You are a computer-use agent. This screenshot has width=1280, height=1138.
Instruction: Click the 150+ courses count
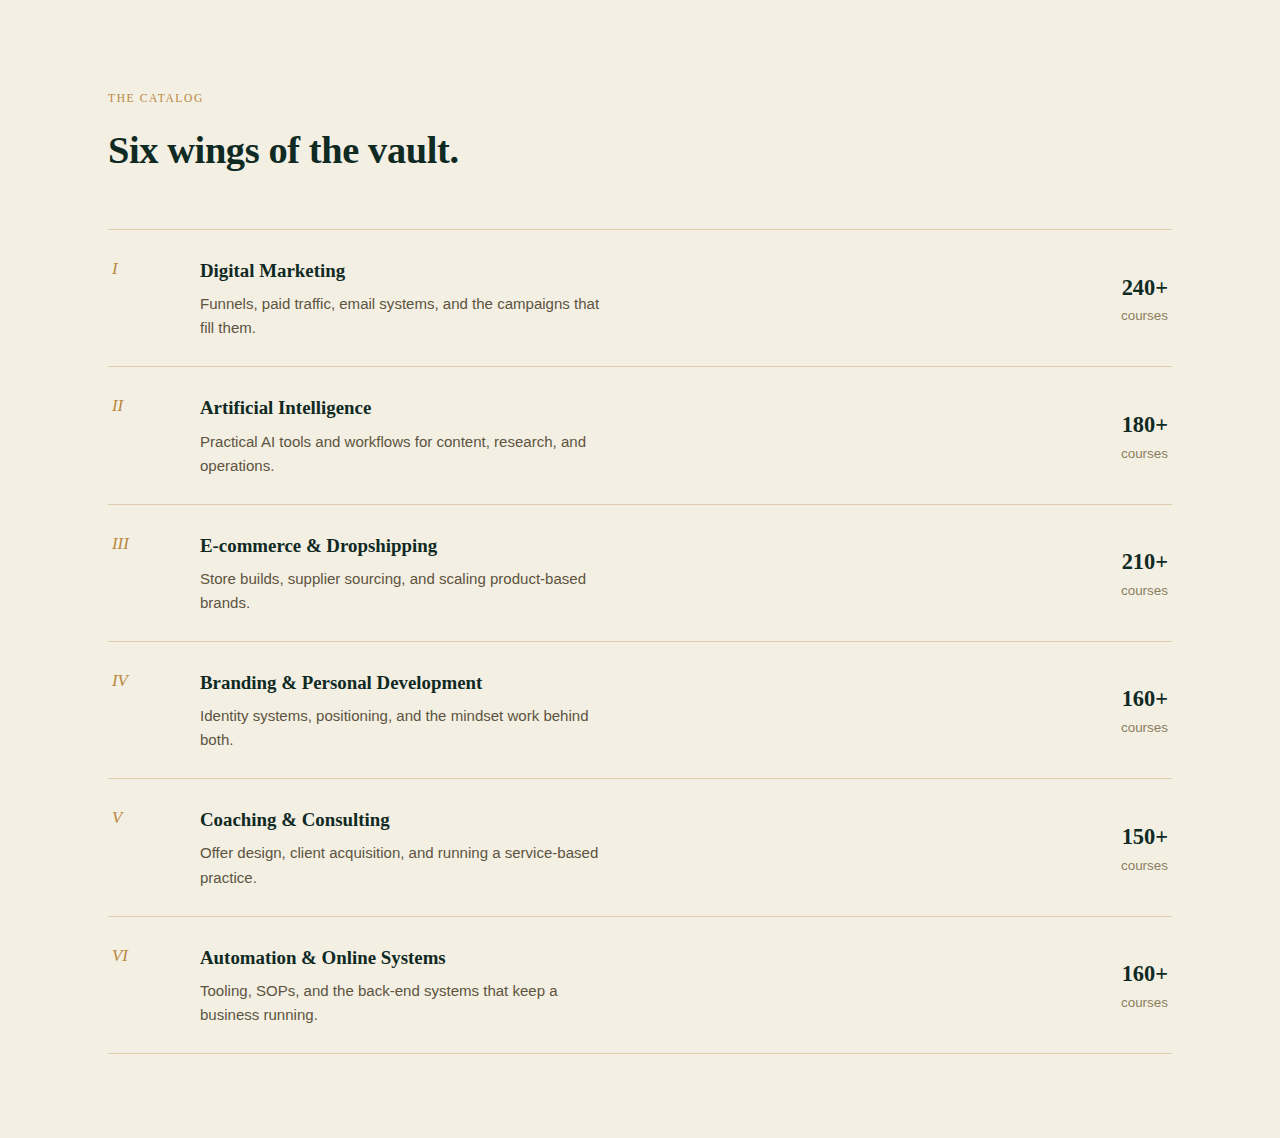pos(1144,849)
